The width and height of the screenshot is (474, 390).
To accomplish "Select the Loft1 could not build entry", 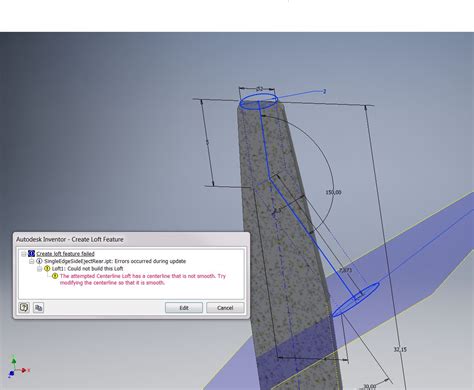I will [87, 268].
